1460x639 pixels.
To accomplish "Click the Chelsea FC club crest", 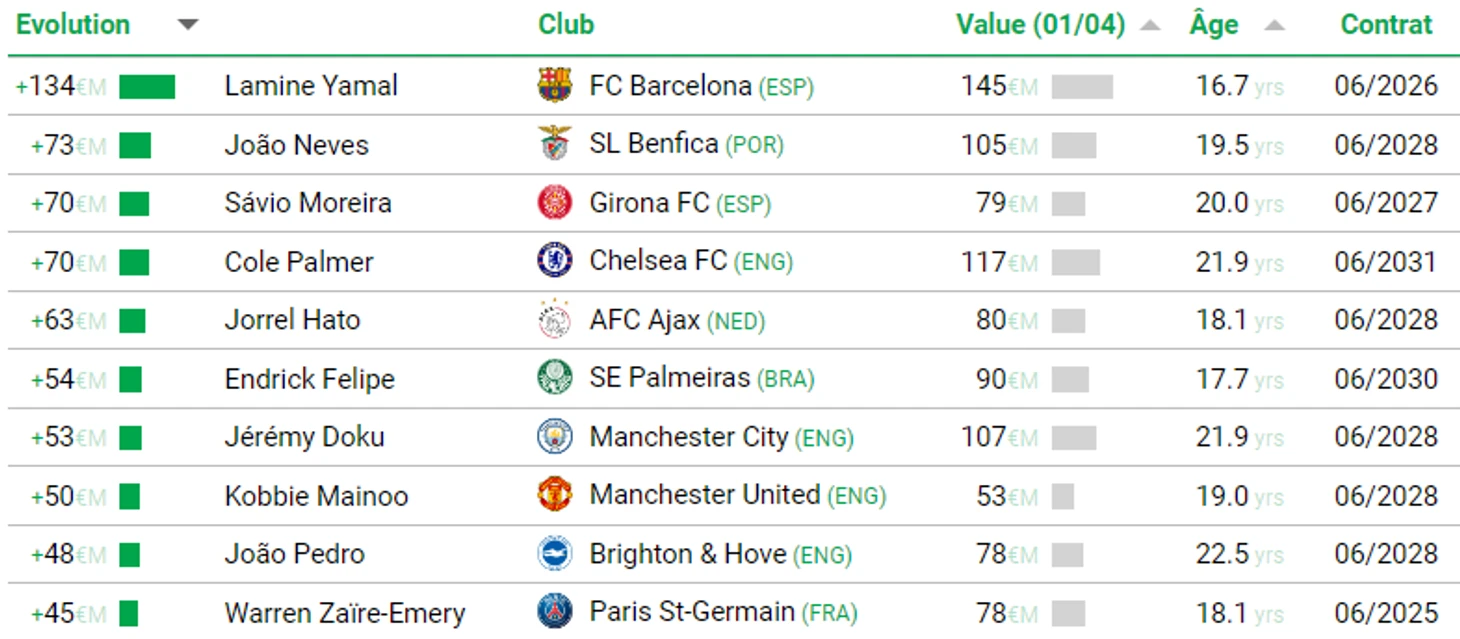I will pos(554,261).
